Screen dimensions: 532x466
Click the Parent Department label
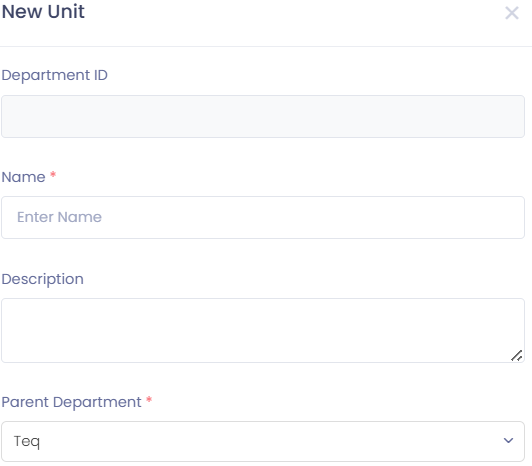71,403
